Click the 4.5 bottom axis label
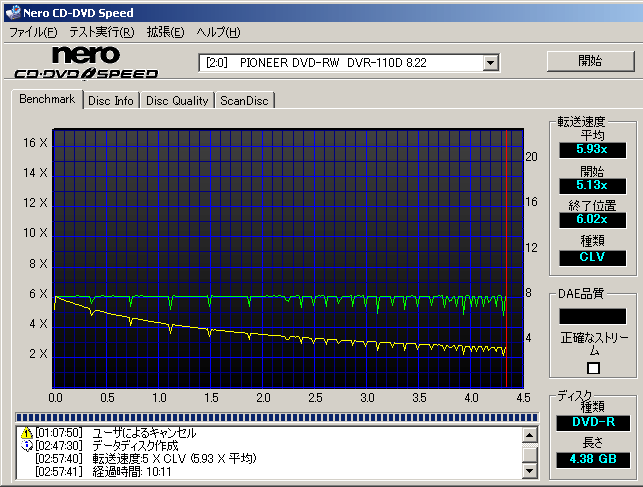Viewport: 643px width, 487px height. [x=523, y=398]
